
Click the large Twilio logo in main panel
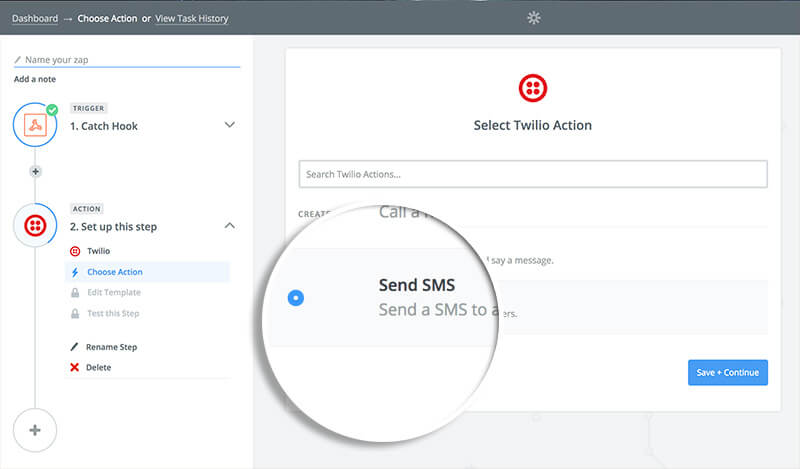click(x=533, y=88)
